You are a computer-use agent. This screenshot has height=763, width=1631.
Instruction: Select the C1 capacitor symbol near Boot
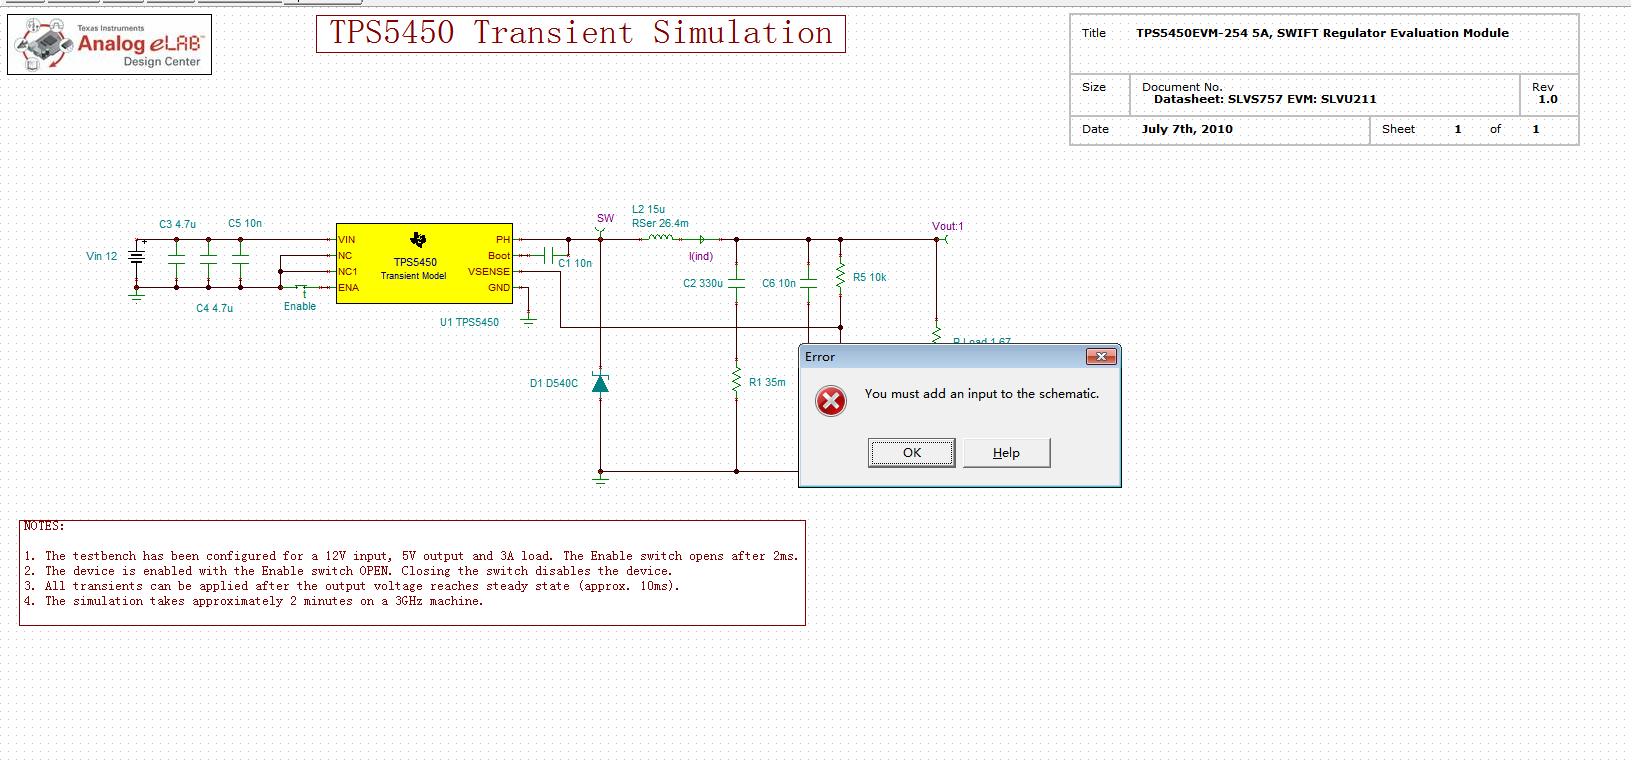click(548, 255)
